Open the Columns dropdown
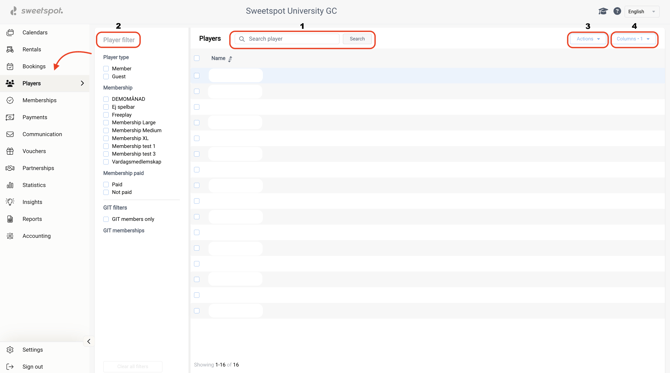The width and height of the screenshot is (670, 373). point(633,39)
